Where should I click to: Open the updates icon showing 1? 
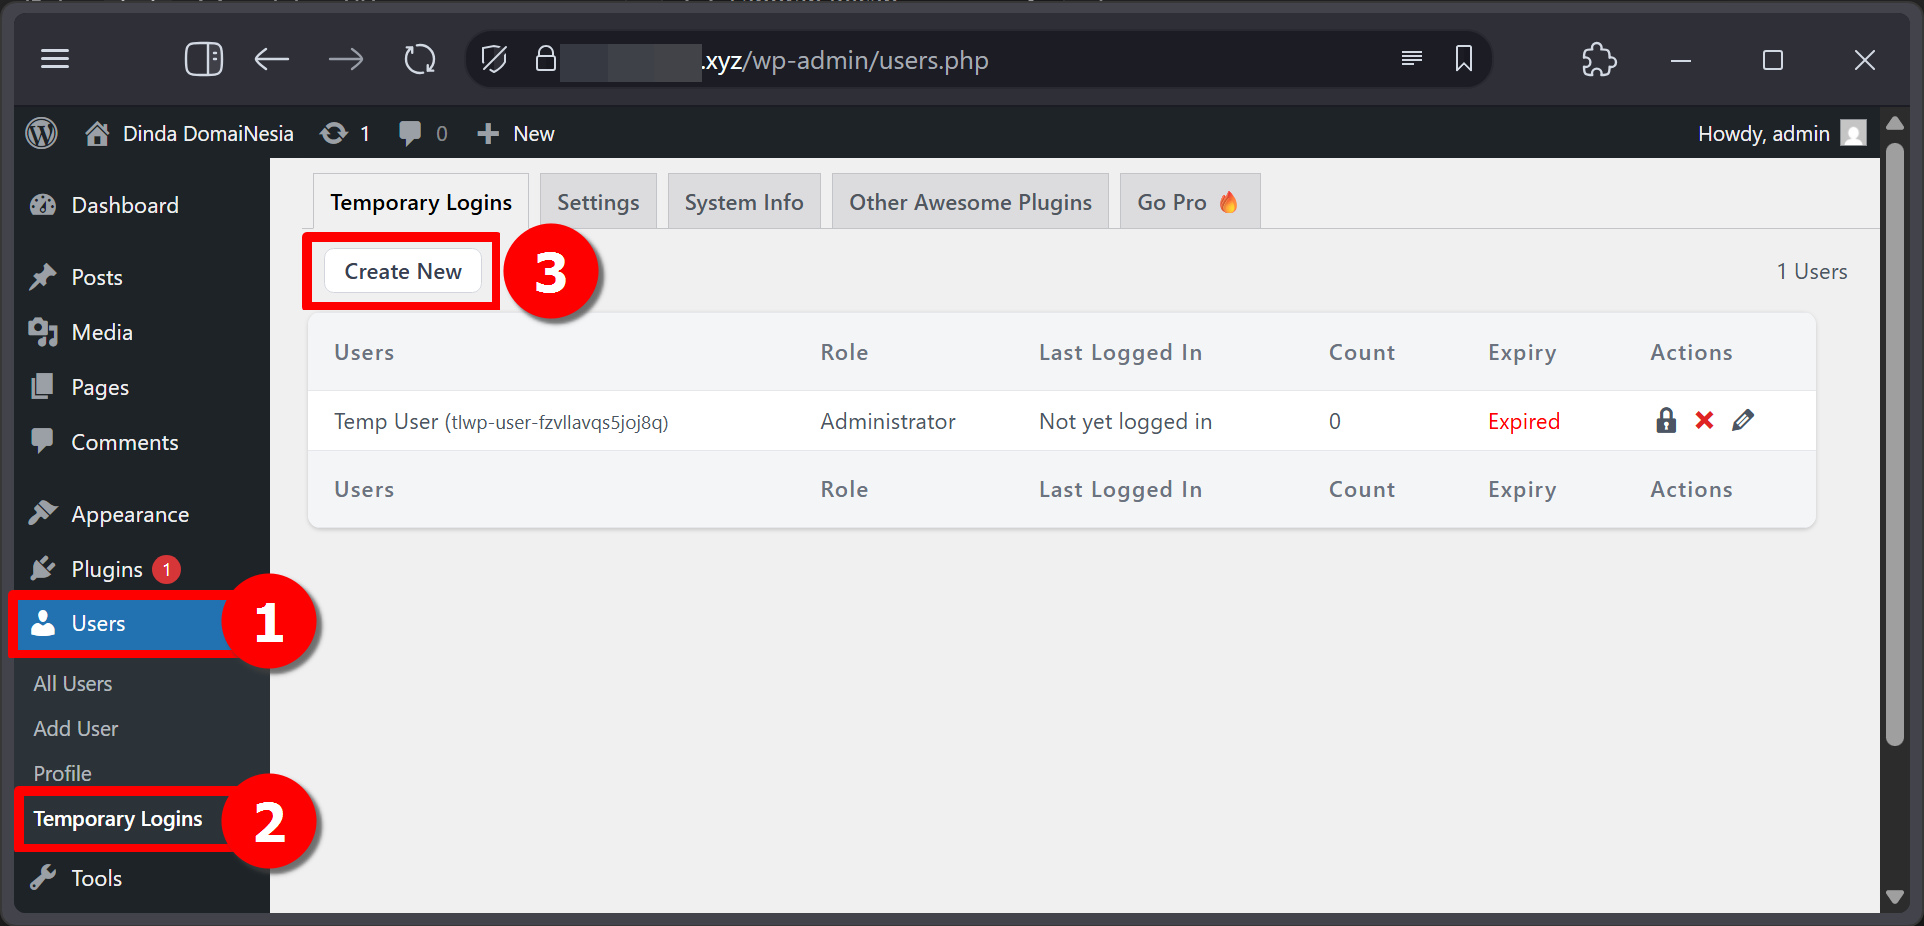point(345,133)
